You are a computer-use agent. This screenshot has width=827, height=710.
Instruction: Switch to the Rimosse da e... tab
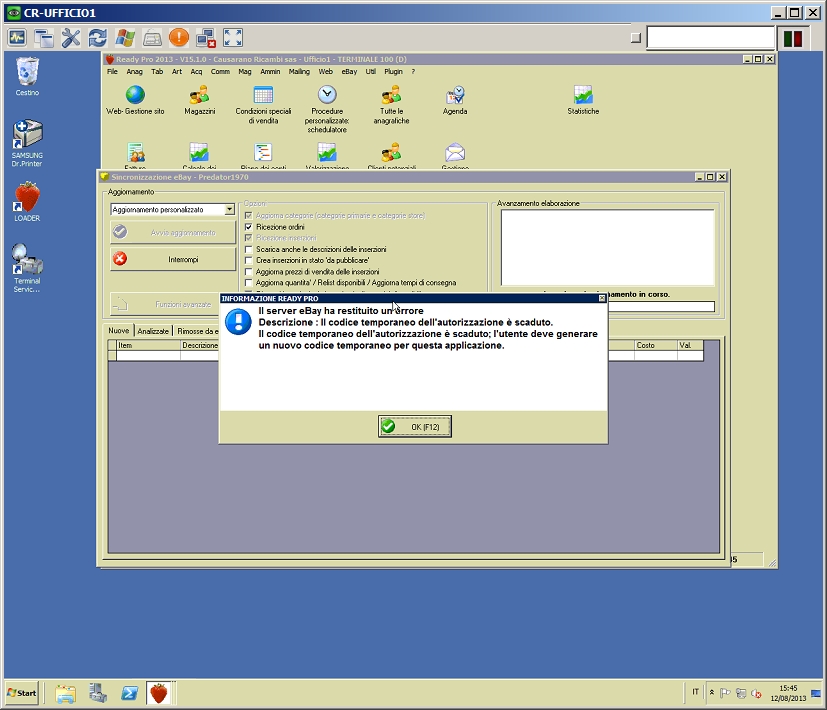(x=197, y=331)
